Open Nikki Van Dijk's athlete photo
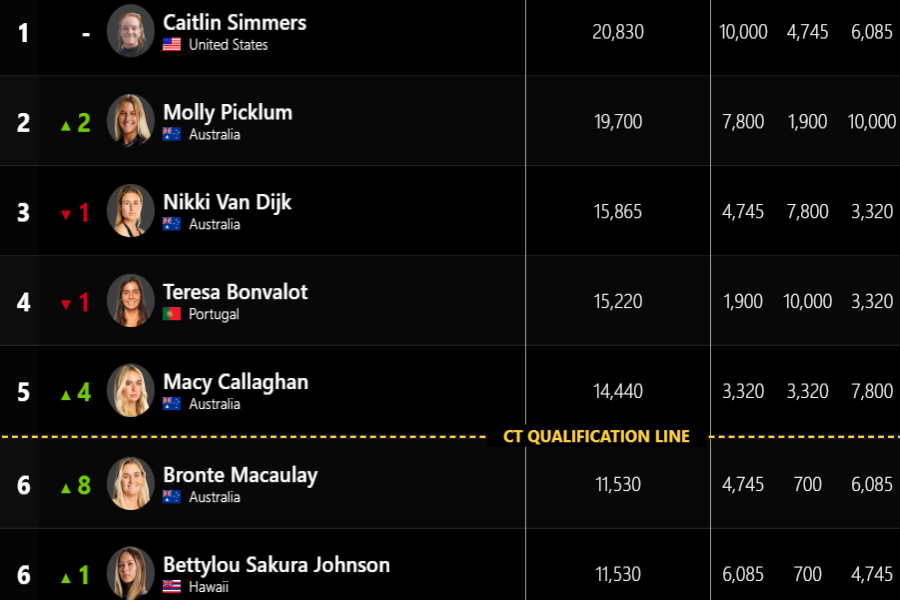 point(131,211)
